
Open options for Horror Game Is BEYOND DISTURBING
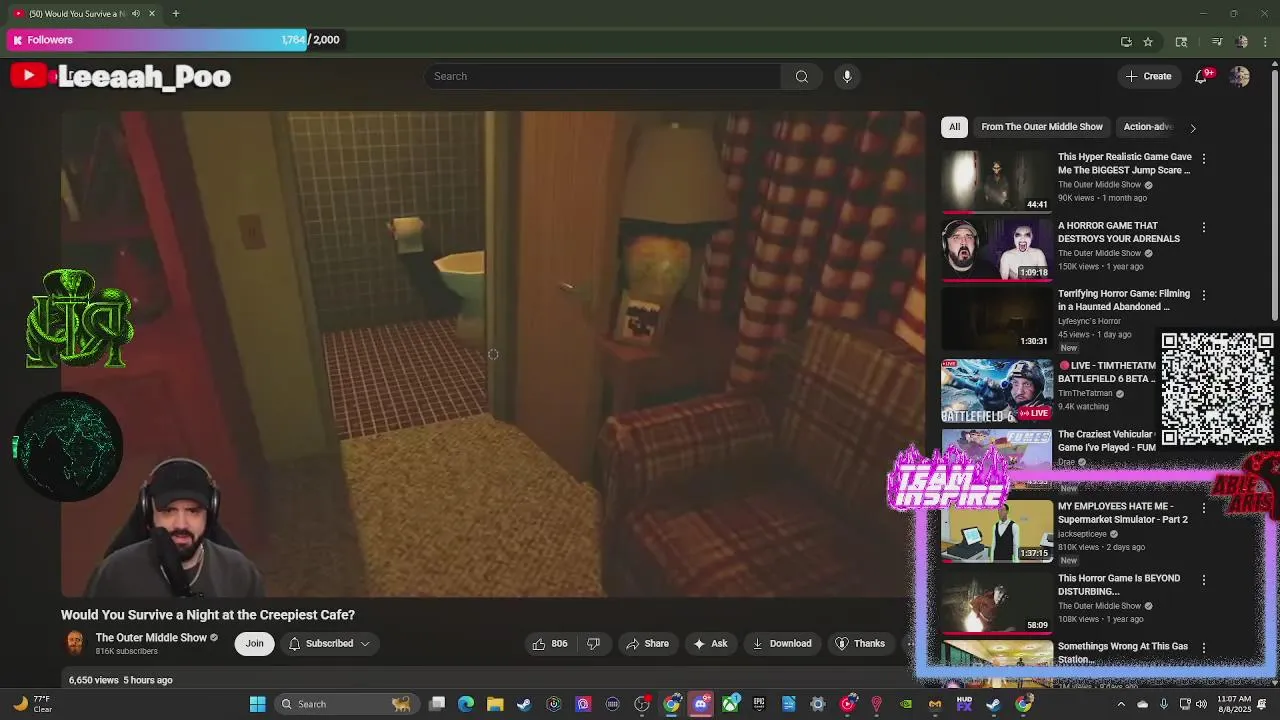pyautogui.click(x=1204, y=580)
